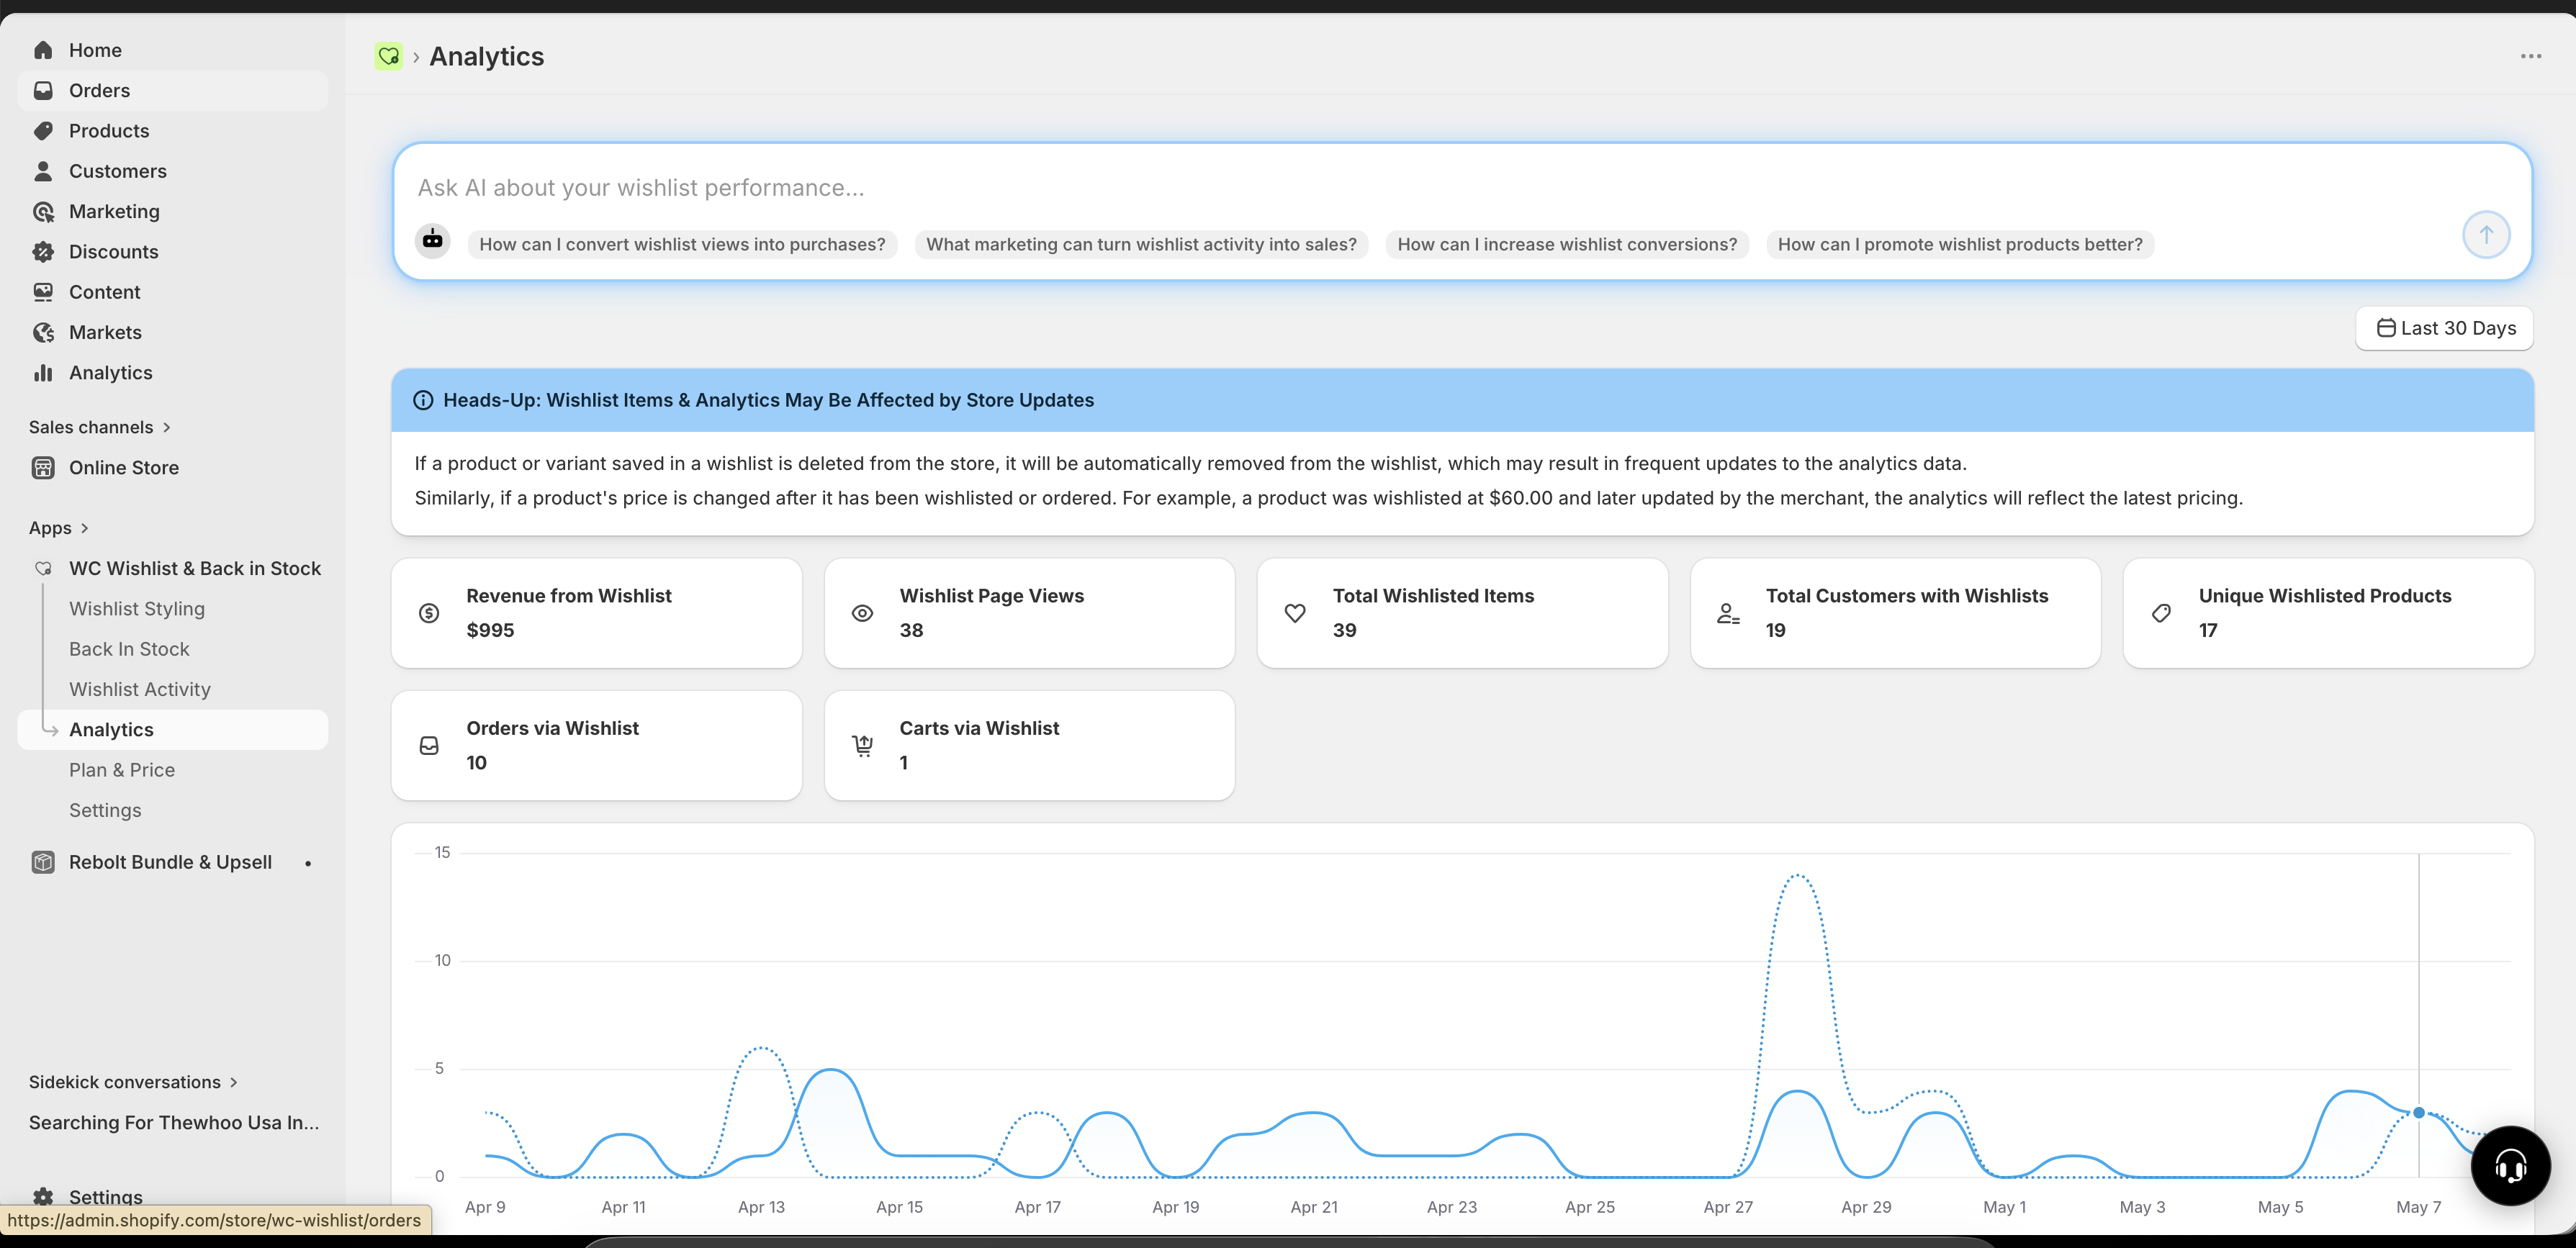Image resolution: width=2576 pixels, height=1248 pixels.
Task: Click the Discounts badge icon
Action: tap(43, 252)
